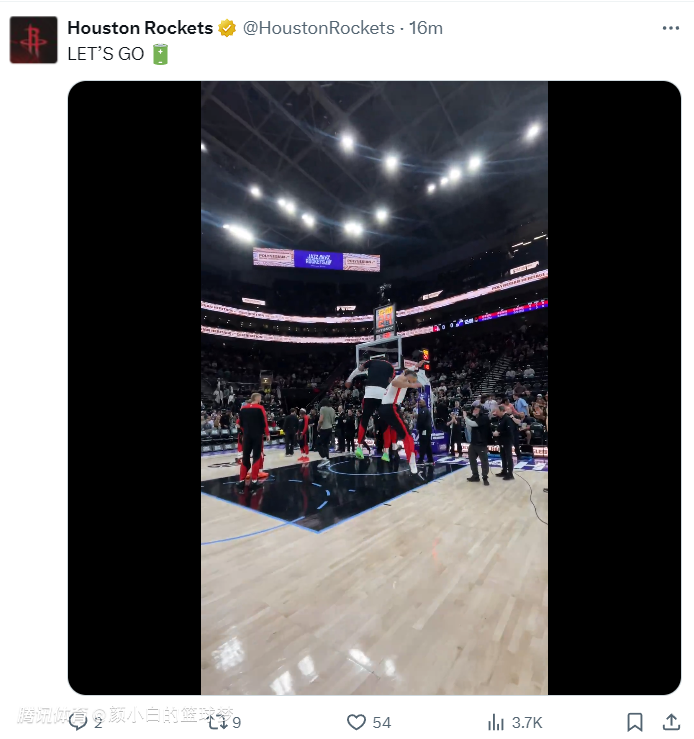This screenshot has height=739, width=694.
Task: Open the share tweet menu
Action: (671, 721)
